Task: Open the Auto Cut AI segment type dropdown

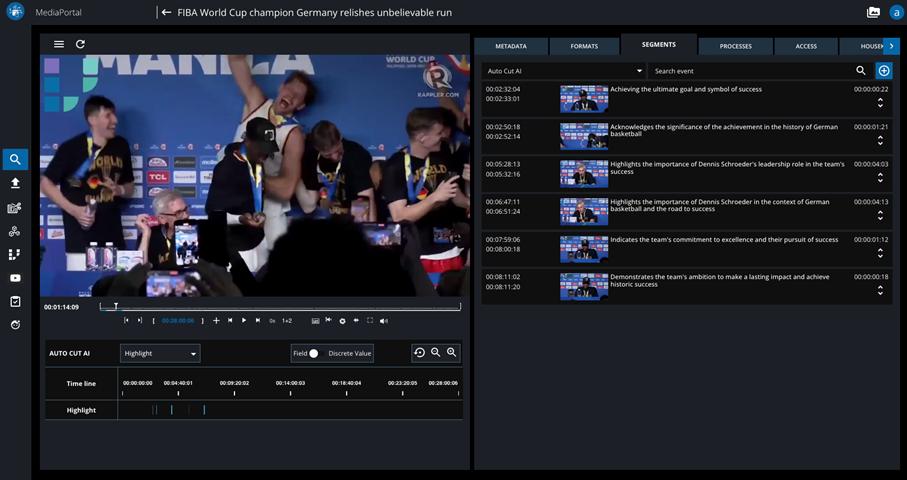Action: tap(565, 71)
